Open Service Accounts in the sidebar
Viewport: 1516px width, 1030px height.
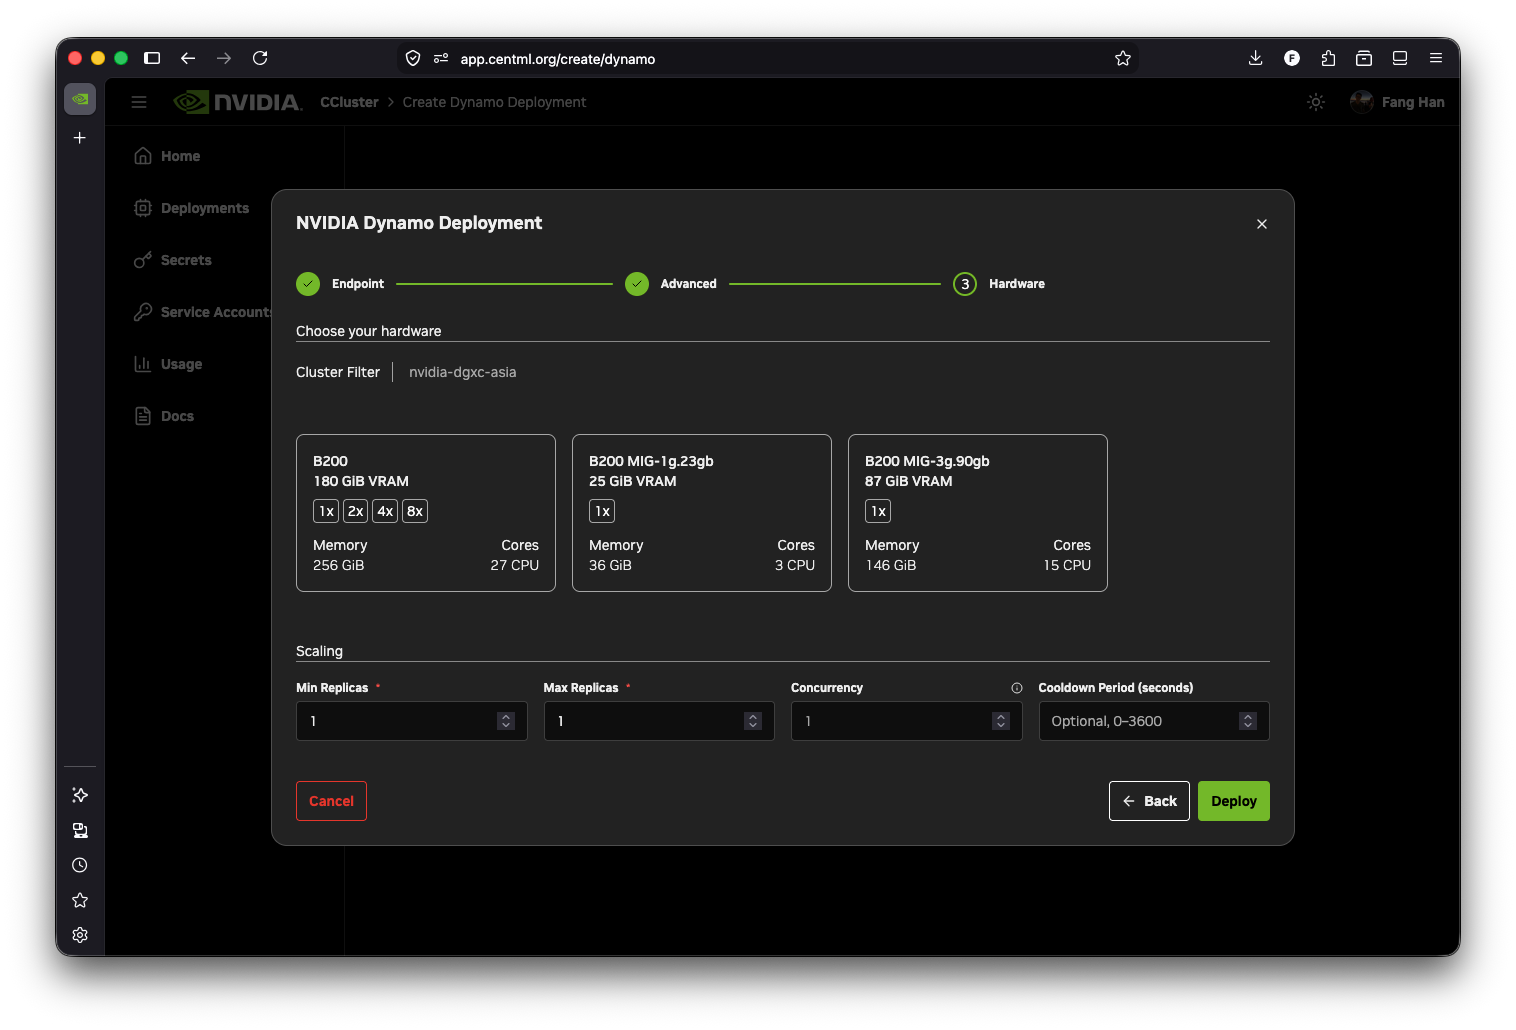202,312
